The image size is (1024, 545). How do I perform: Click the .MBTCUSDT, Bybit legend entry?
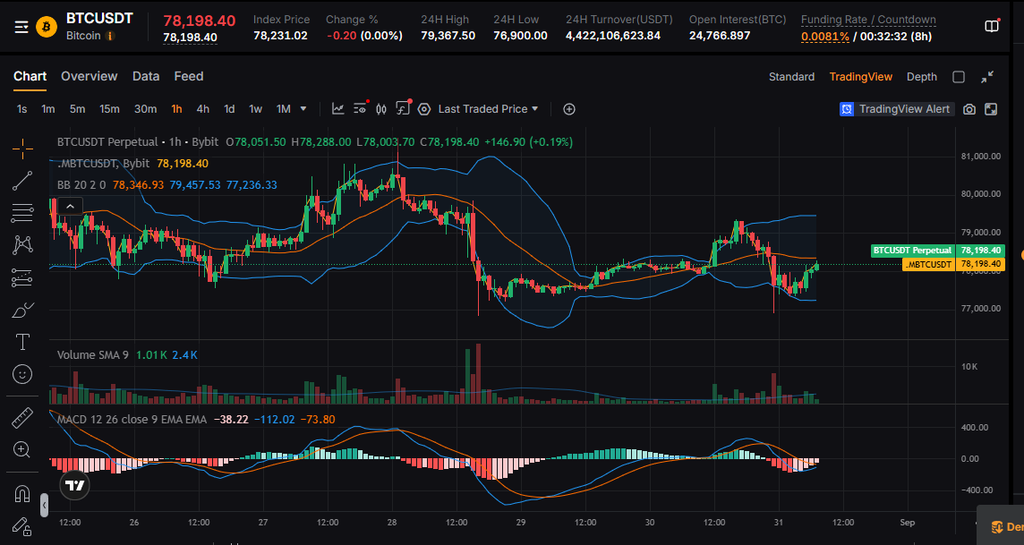(x=103, y=163)
